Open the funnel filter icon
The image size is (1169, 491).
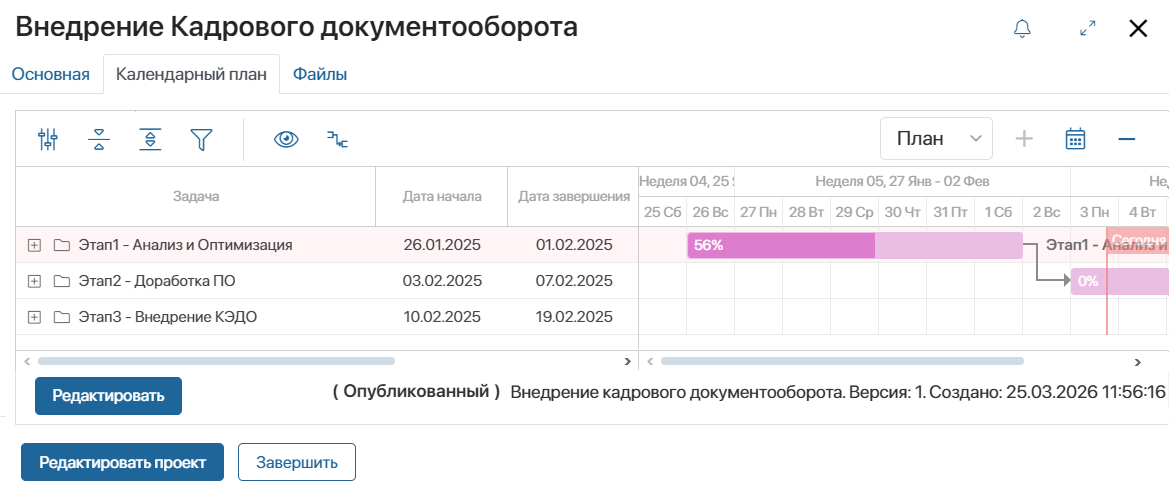coord(201,139)
